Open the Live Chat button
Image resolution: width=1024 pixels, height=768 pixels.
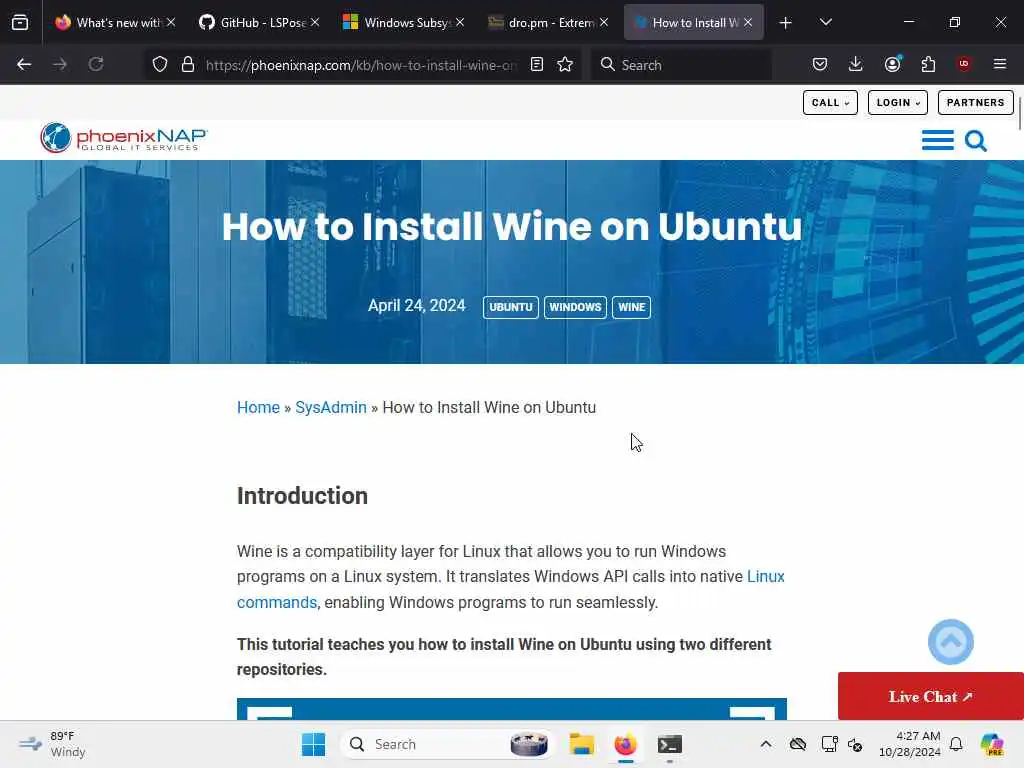click(x=931, y=696)
